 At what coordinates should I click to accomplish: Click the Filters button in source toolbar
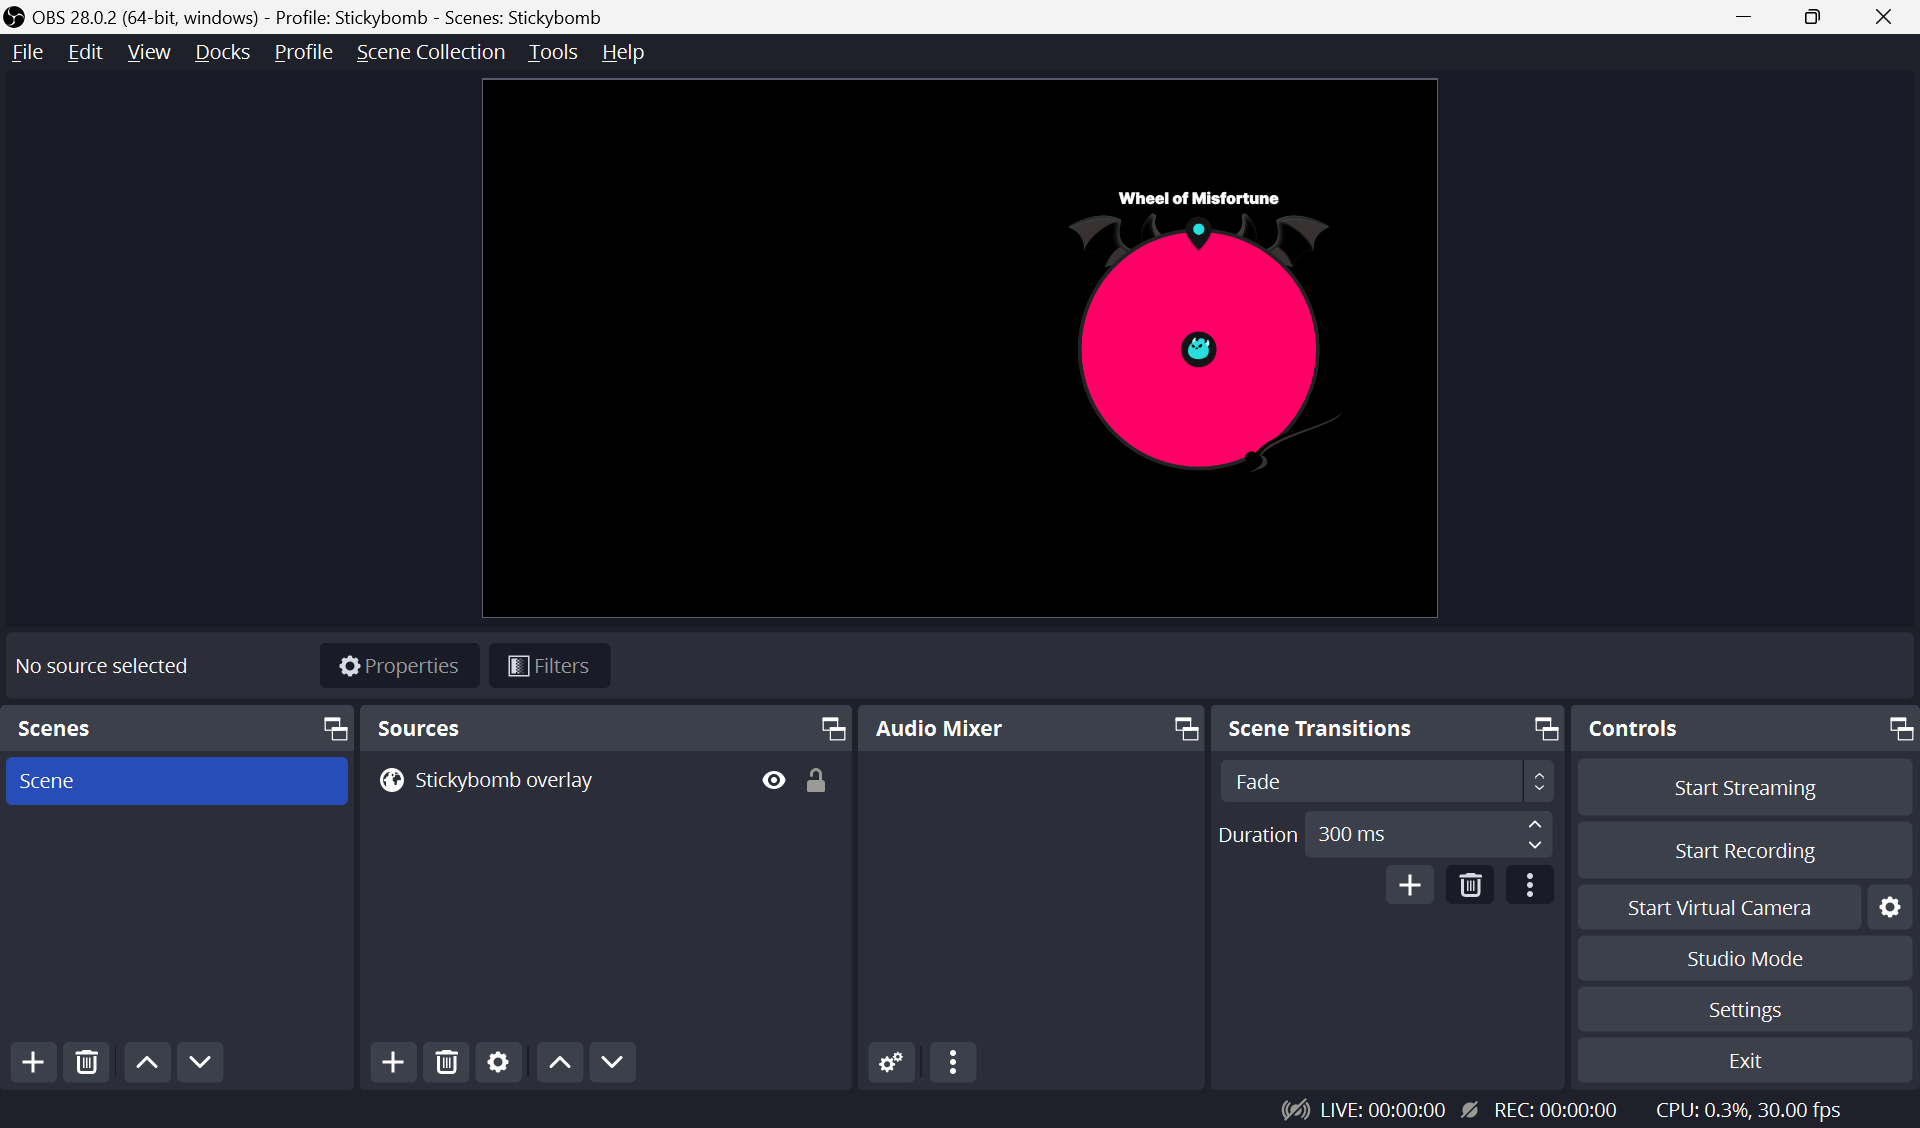point(549,666)
